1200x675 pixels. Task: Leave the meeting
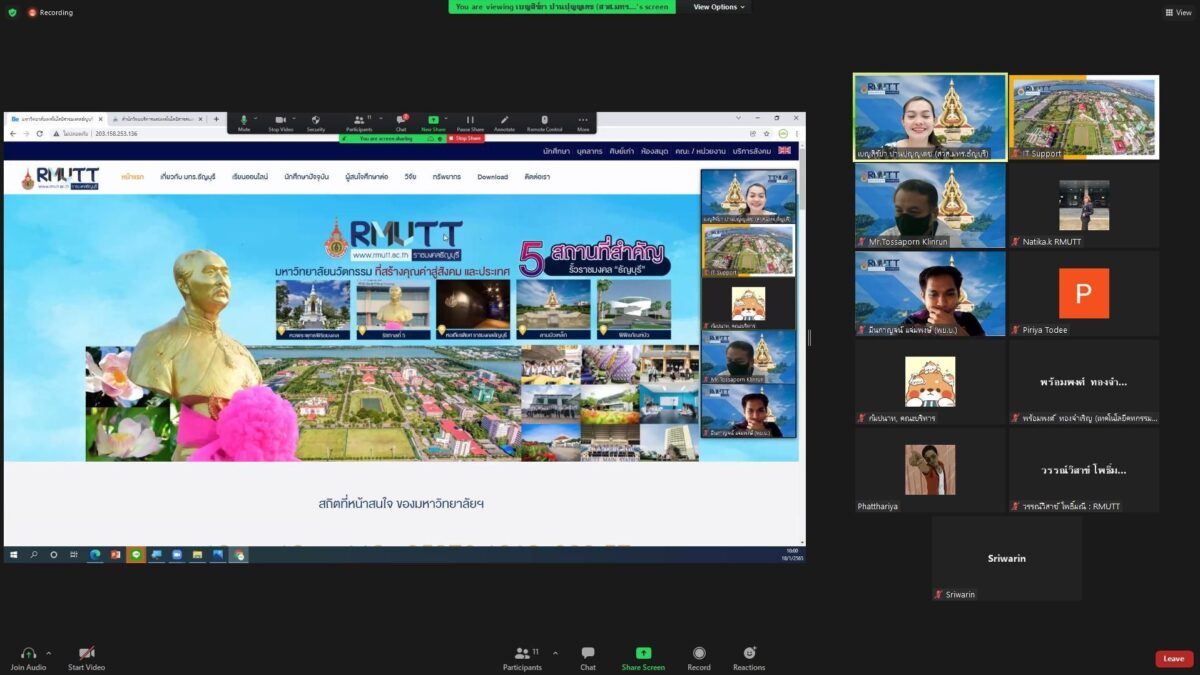click(x=1174, y=659)
